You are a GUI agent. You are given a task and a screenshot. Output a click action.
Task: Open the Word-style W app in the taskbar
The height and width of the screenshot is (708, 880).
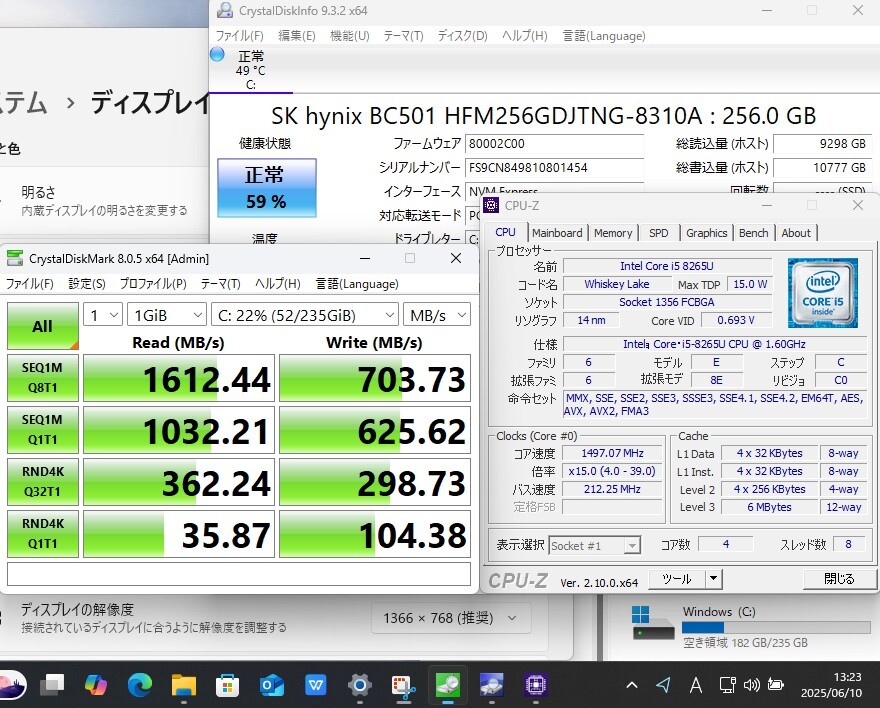click(x=315, y=684)
